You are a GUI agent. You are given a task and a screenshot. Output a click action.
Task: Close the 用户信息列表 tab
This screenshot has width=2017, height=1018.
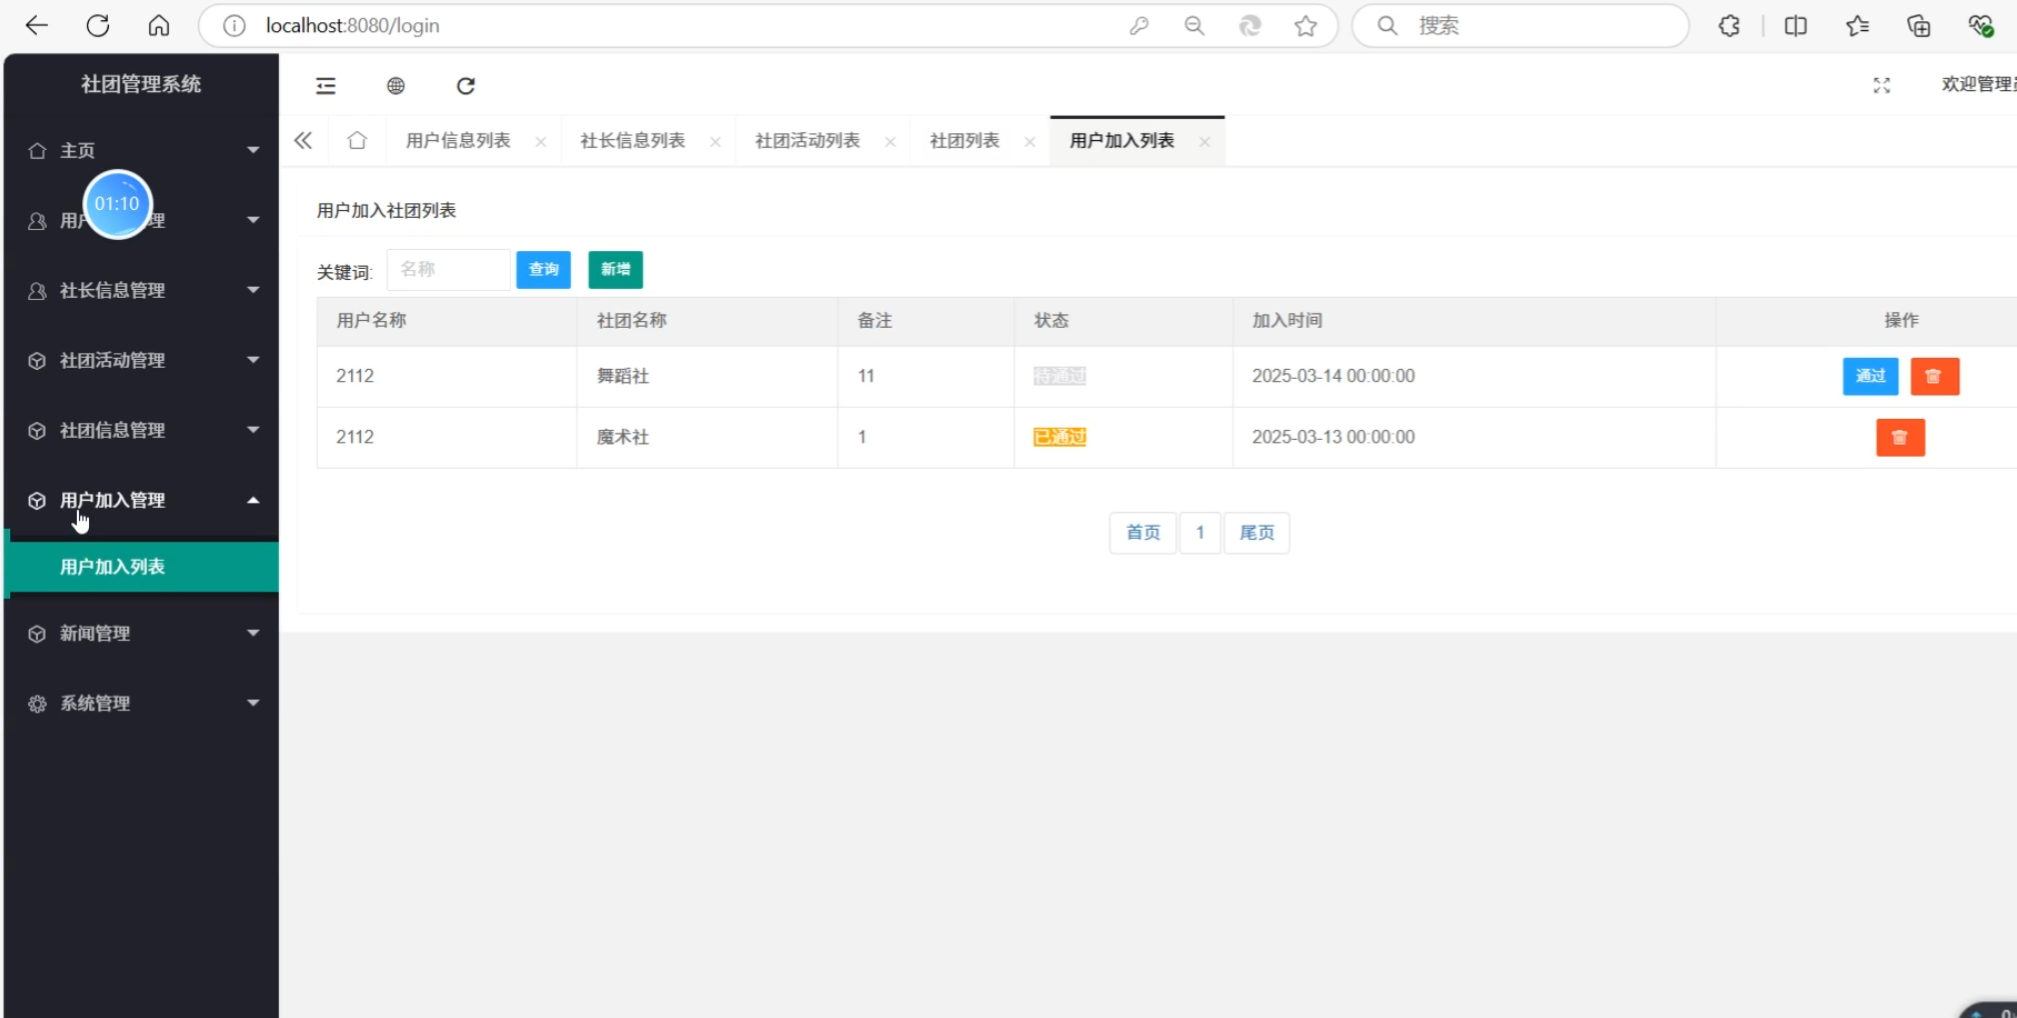point(541,142)
